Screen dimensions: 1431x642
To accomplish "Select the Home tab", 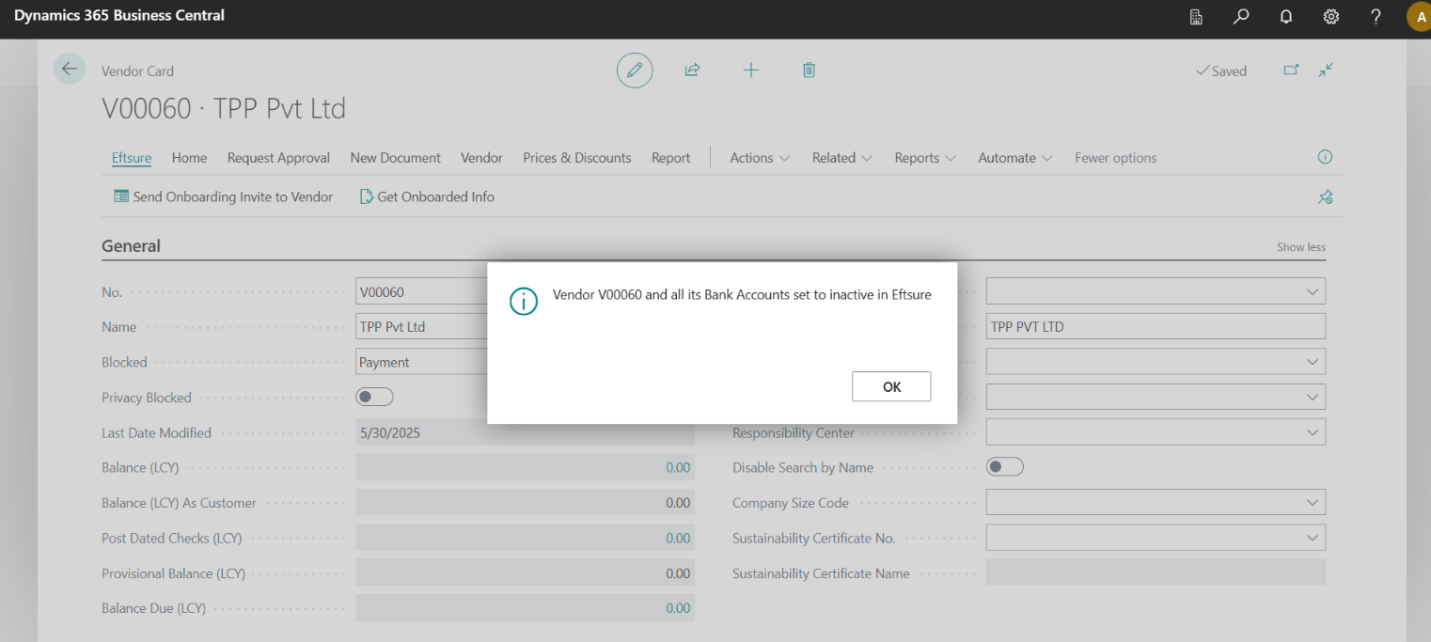I will point(189,158).
